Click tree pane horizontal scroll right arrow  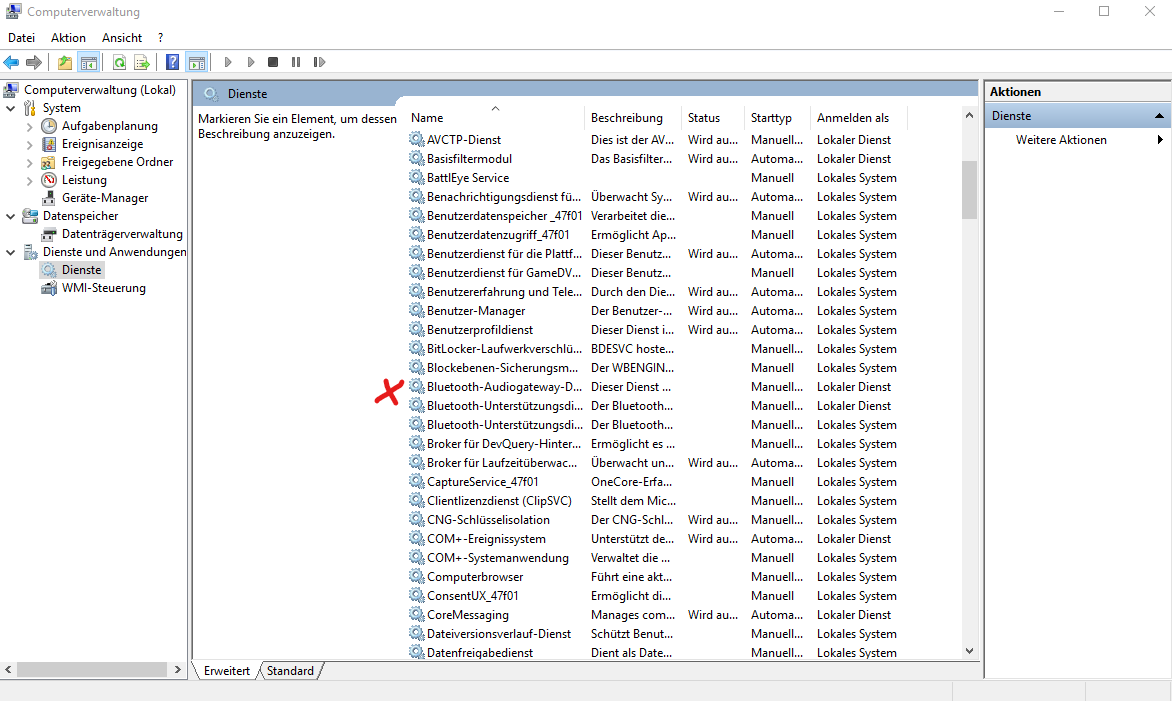tap(178, 670)
